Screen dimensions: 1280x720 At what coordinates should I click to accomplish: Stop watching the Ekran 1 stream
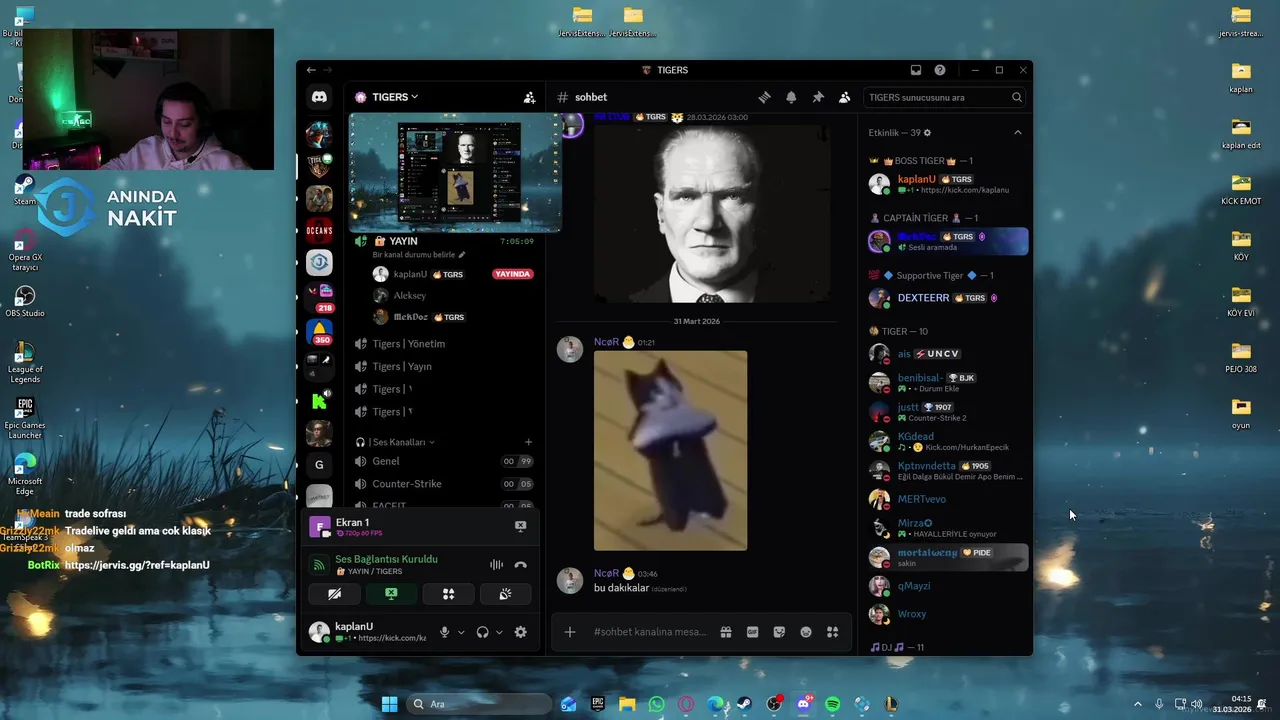click(520, 525)
